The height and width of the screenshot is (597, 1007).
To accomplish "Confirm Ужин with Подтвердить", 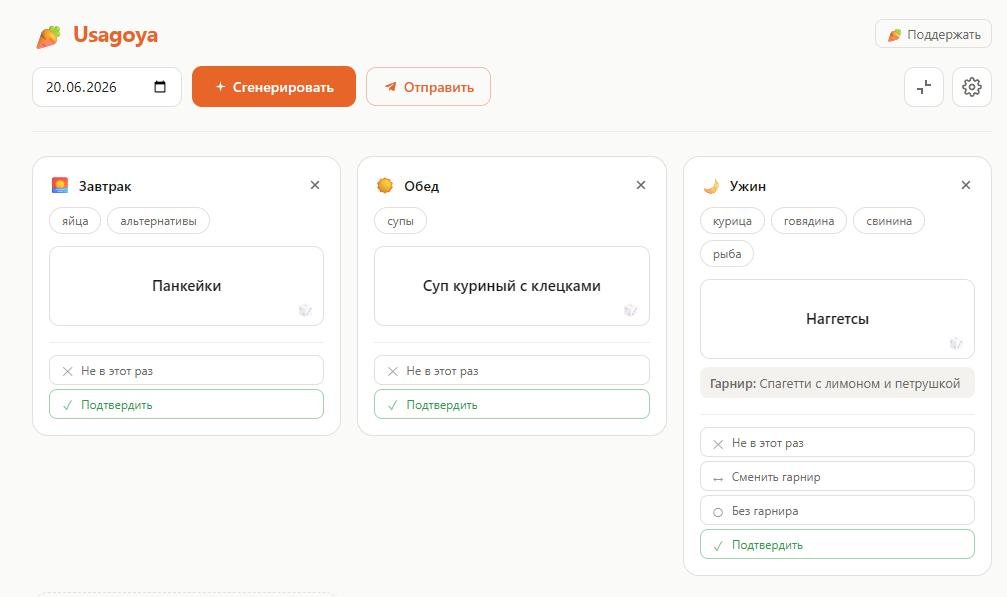I will [x=837, y=544].
